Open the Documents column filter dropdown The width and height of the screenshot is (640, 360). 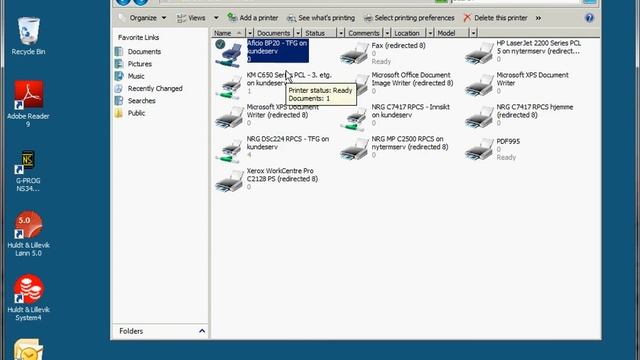coord(298,33)
